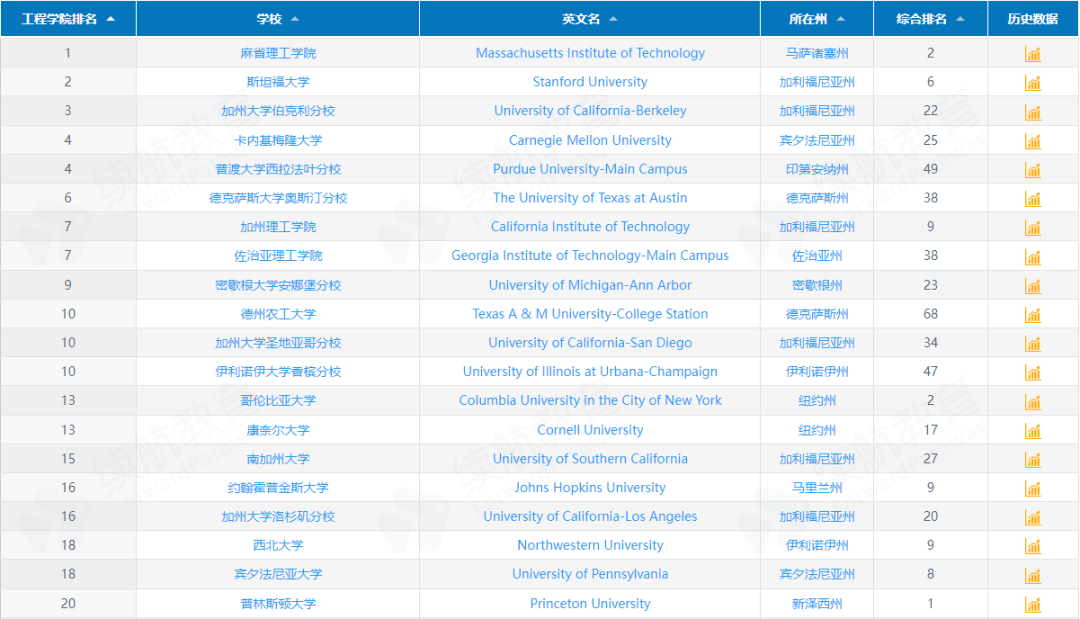Screen dimensions: 1080x619
Task: Open history chart for Cornell University row
Action: tap(1032, 431)
